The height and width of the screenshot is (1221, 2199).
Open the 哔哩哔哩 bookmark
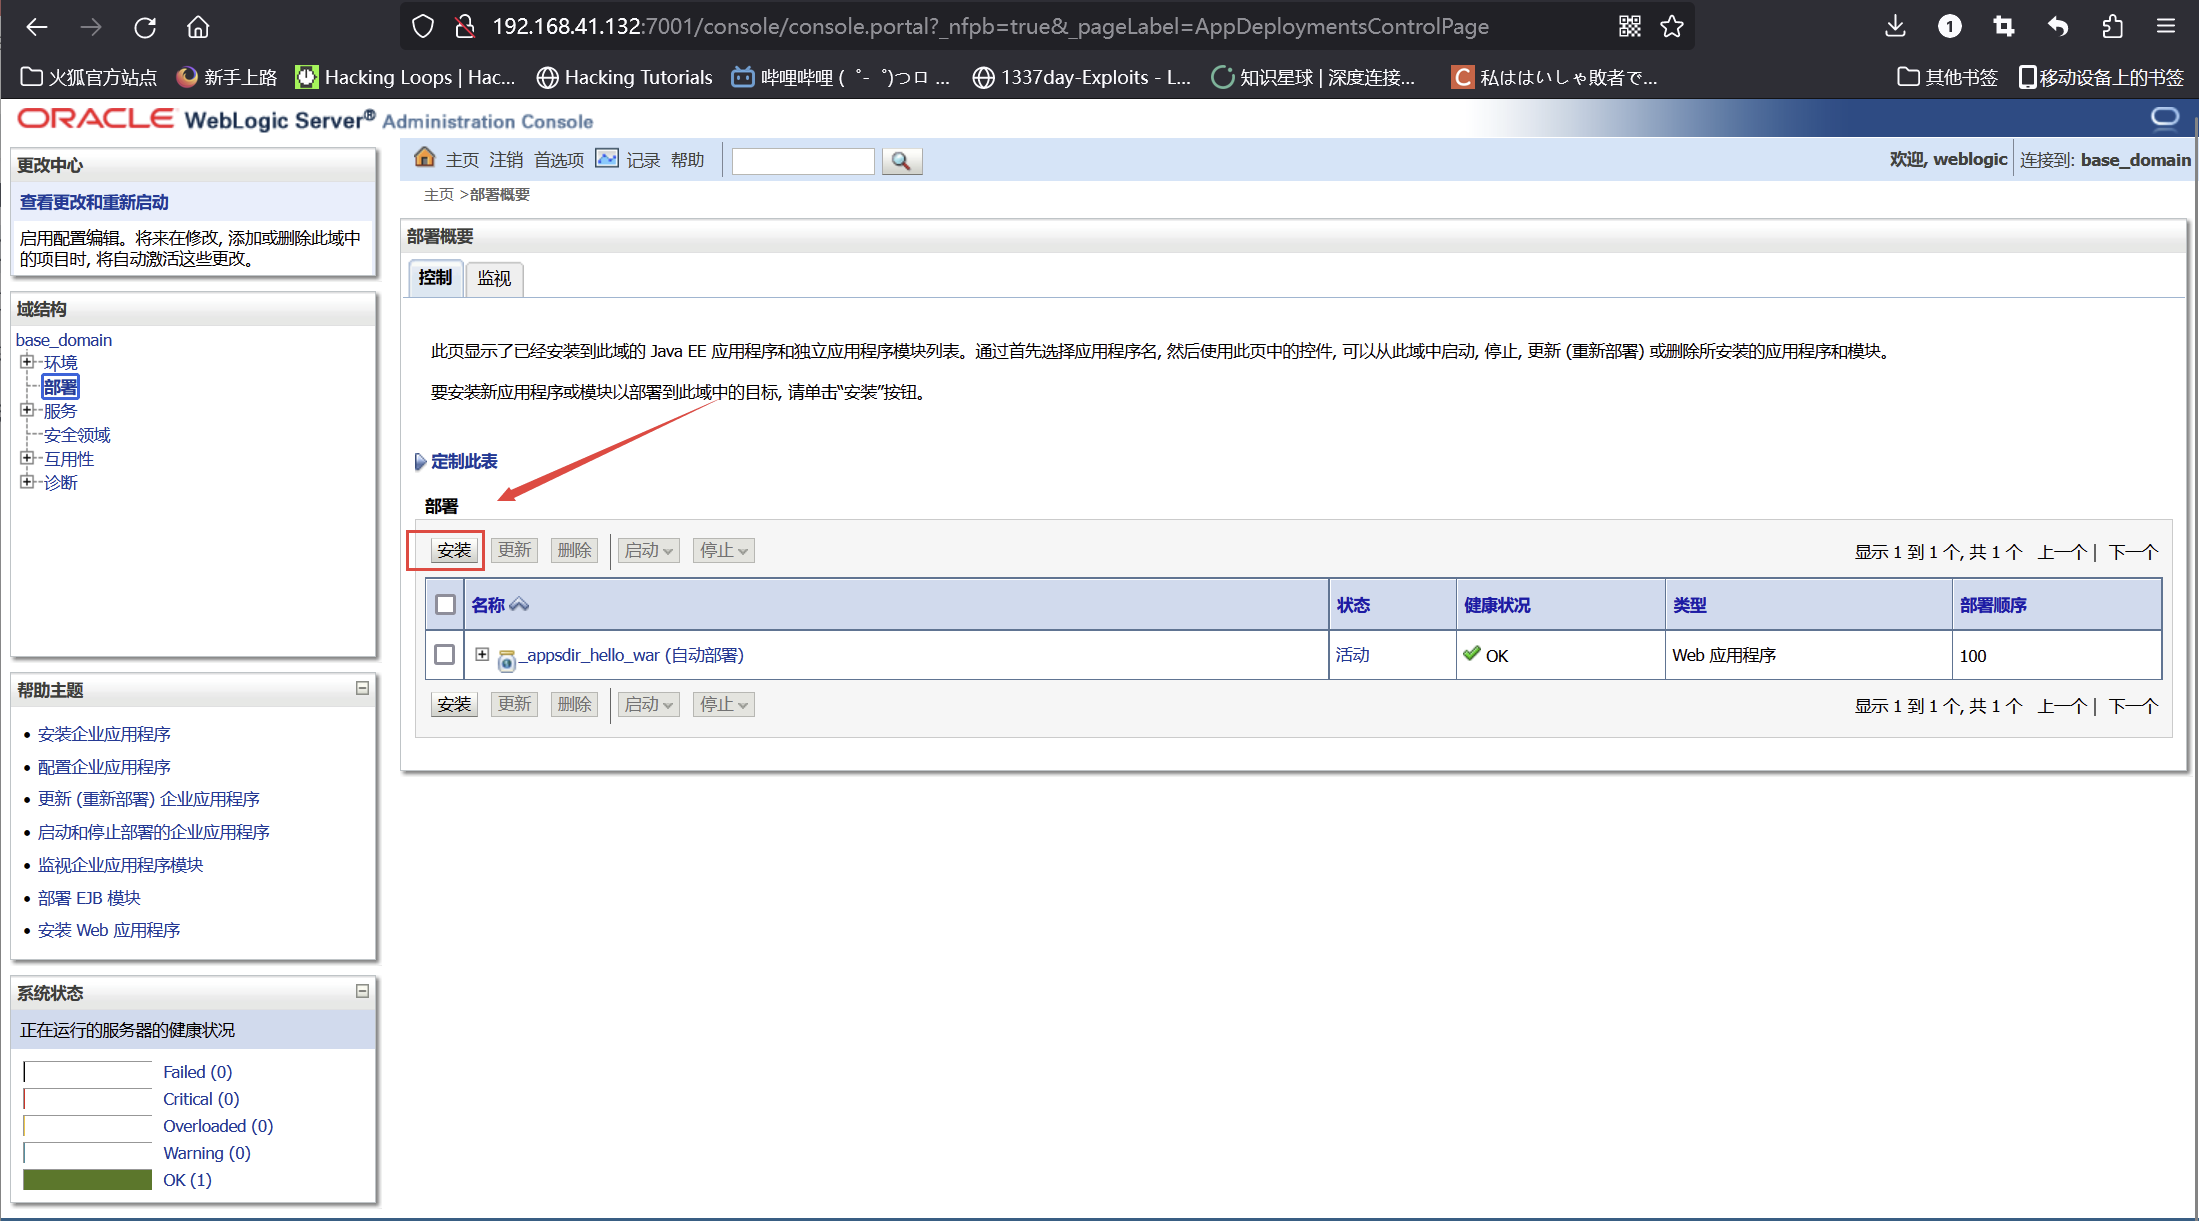840,77
